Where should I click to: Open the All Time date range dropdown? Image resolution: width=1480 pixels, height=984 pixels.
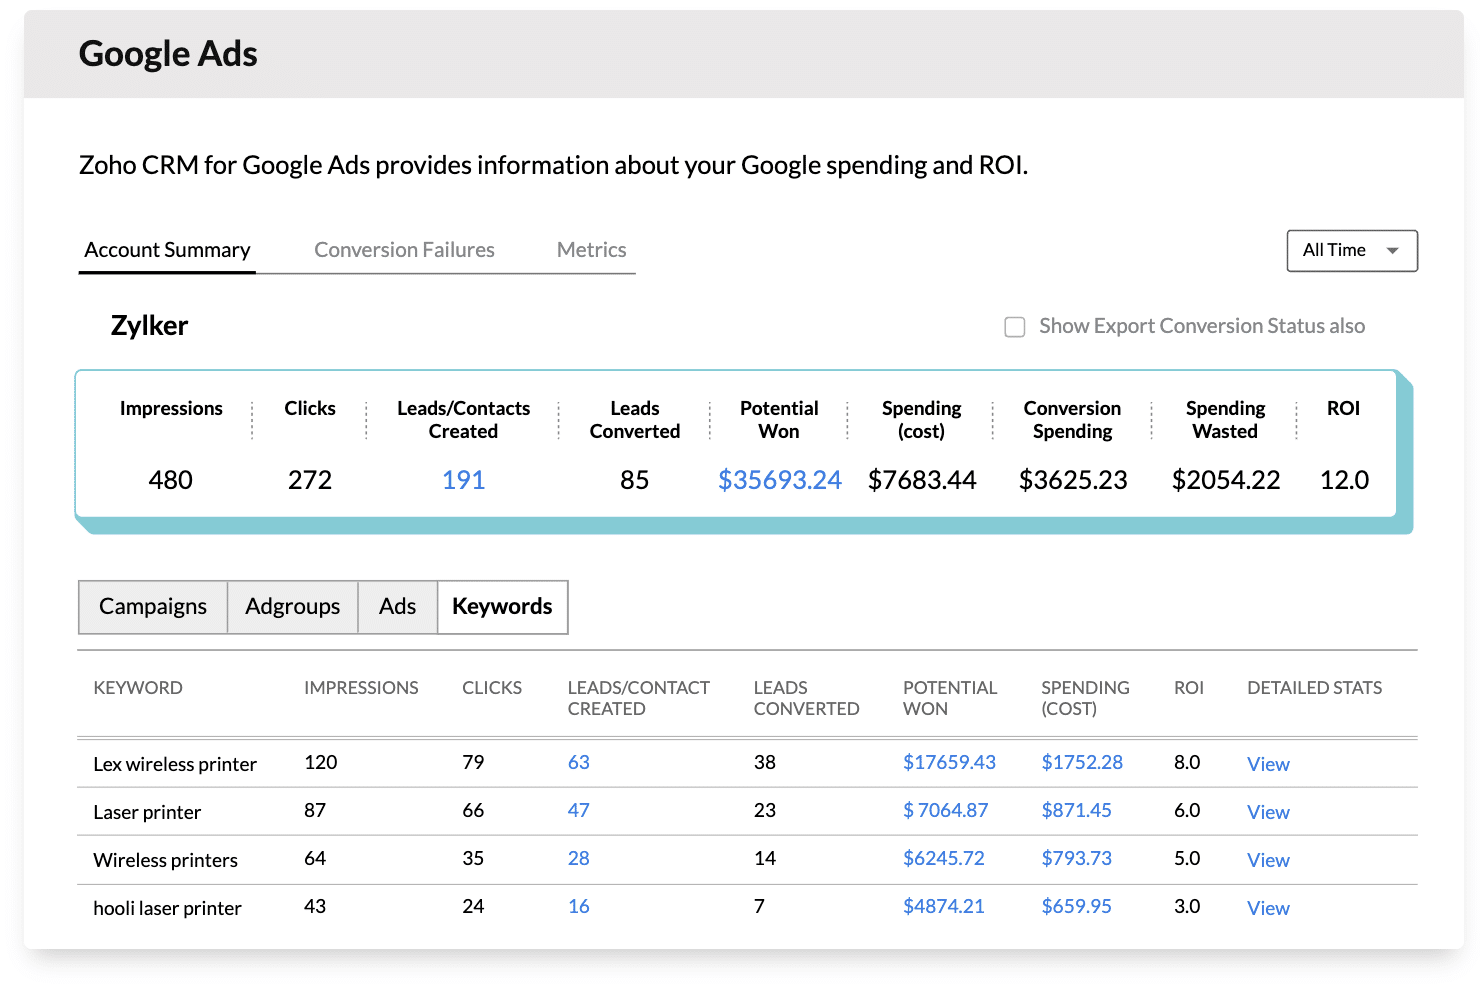pyautogui.click(x=1351, y=251)
